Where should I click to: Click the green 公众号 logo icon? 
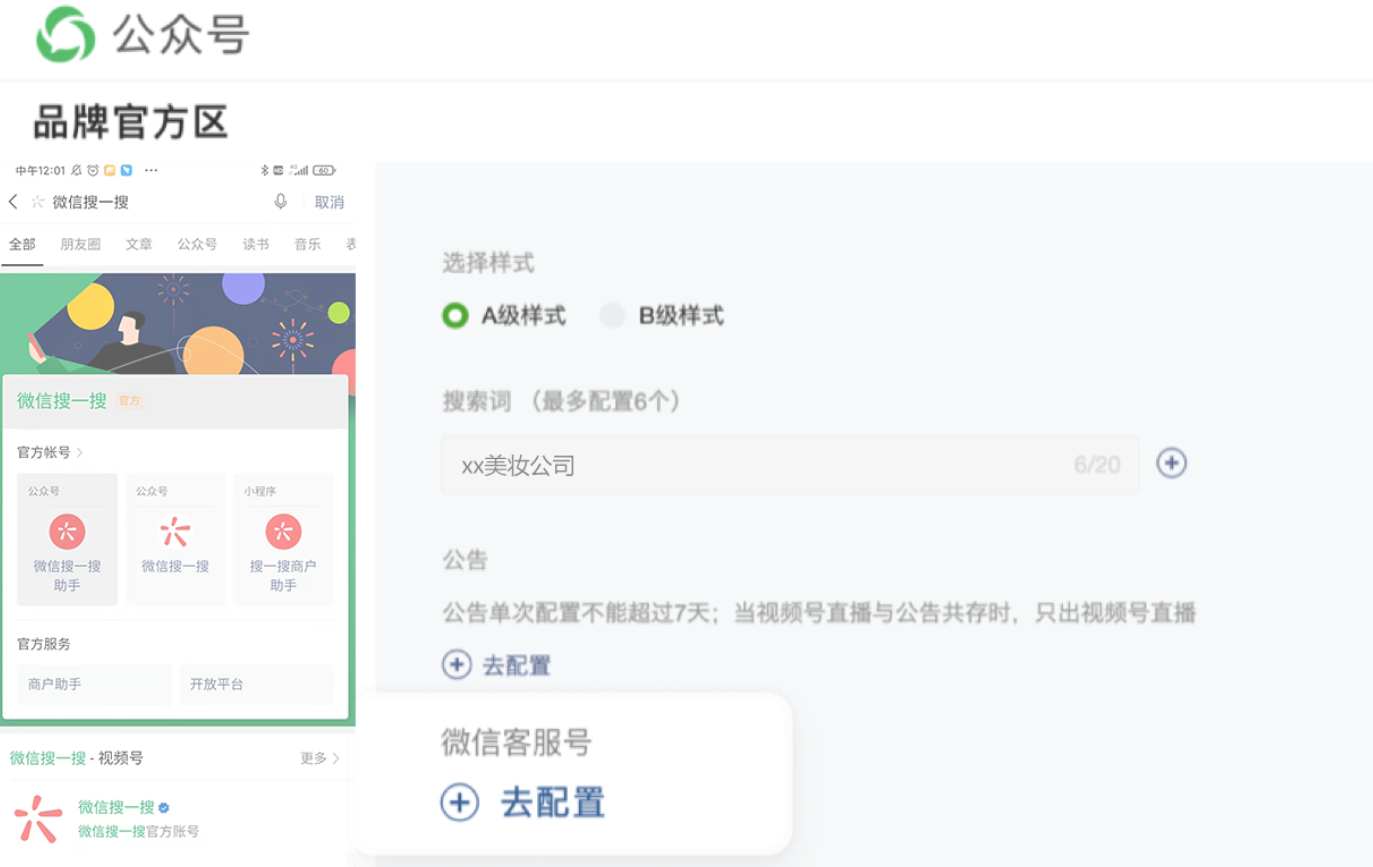(x=65, y=35)
